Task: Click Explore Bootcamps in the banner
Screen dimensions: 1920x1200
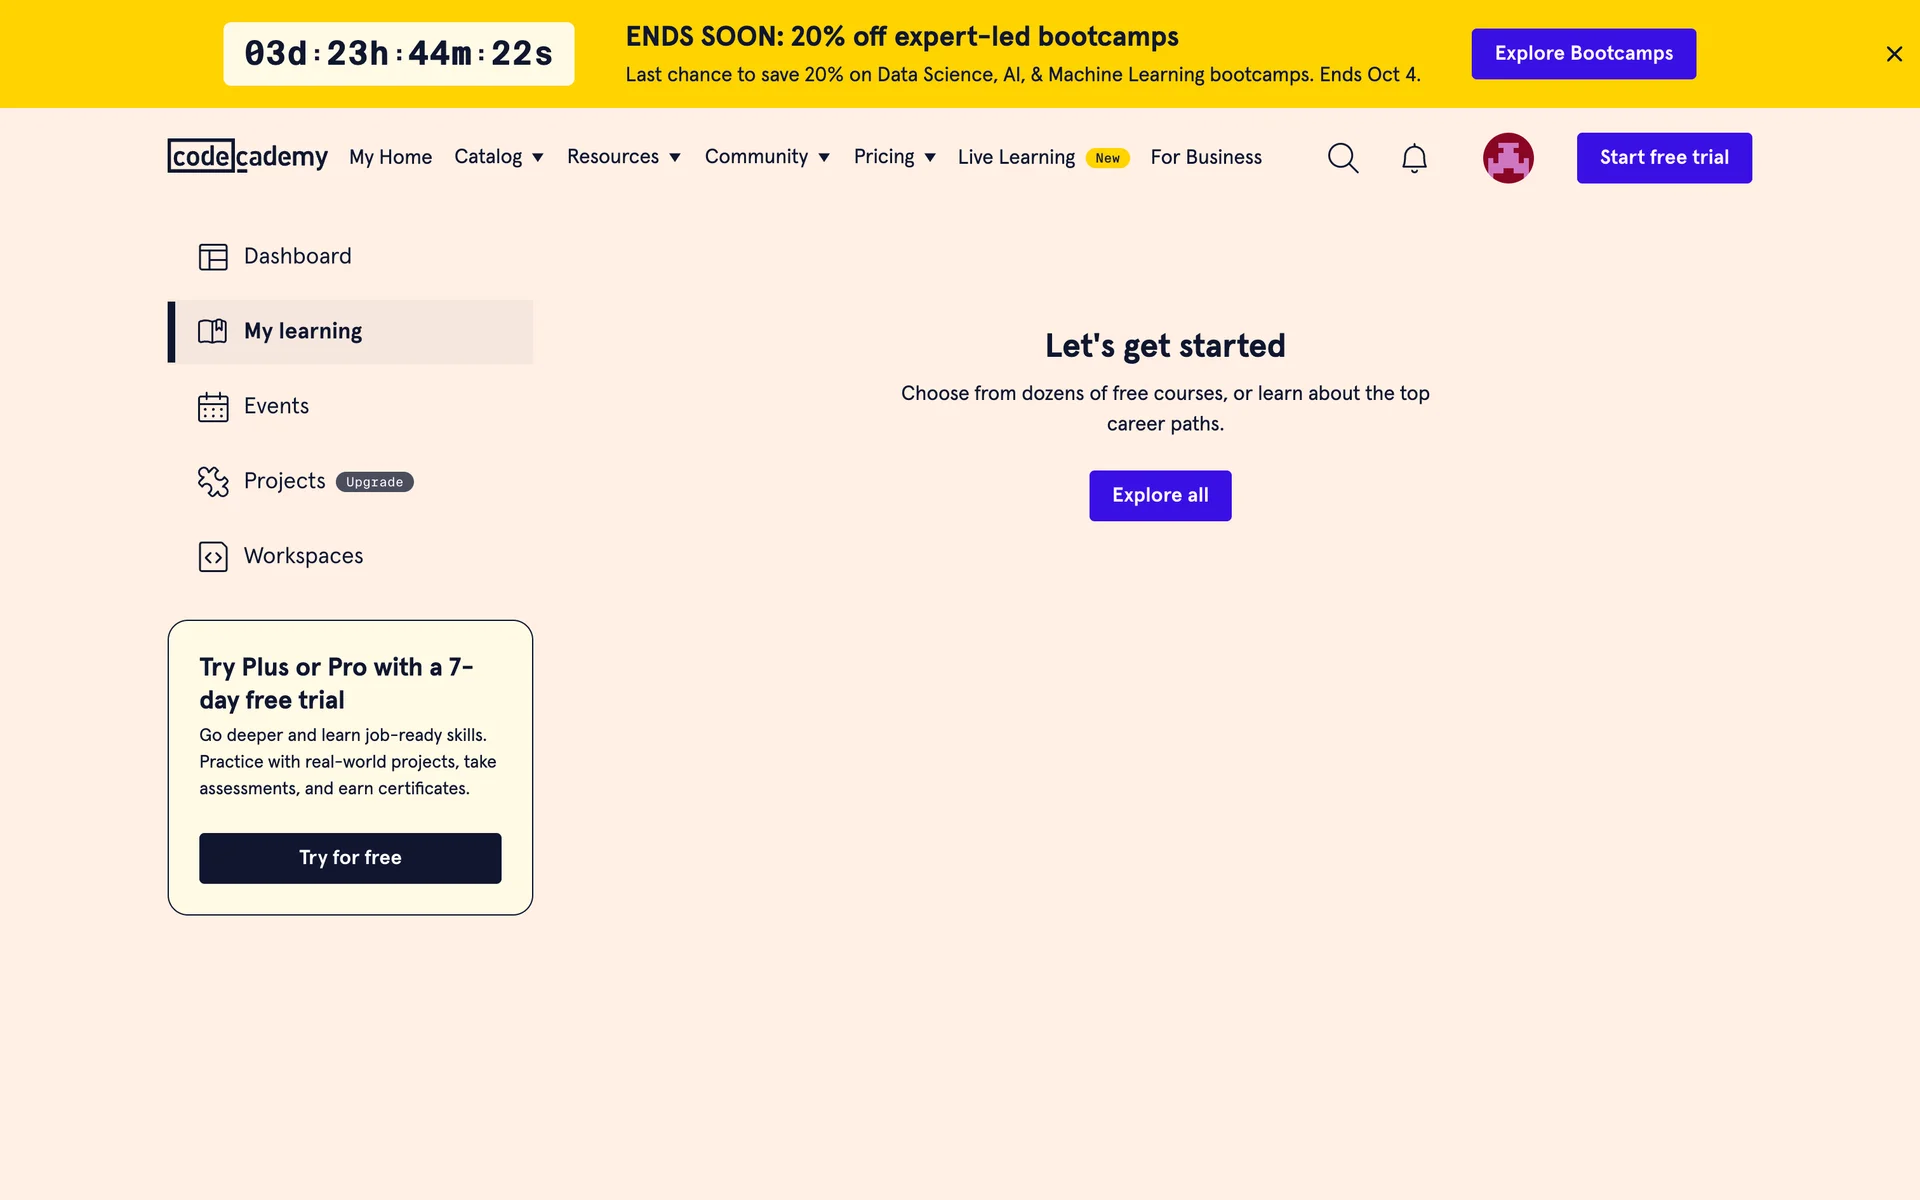Action: [1584, 54]
